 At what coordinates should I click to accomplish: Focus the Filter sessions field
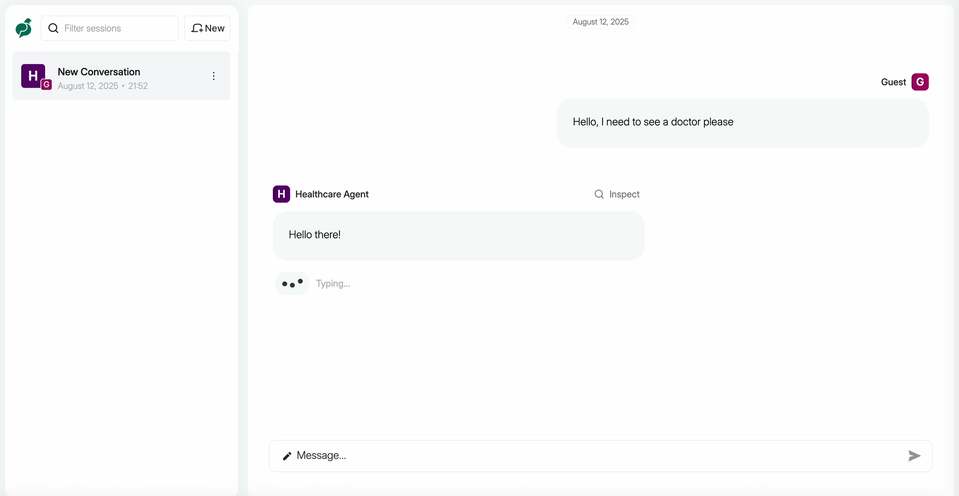[x=117, y=28]
